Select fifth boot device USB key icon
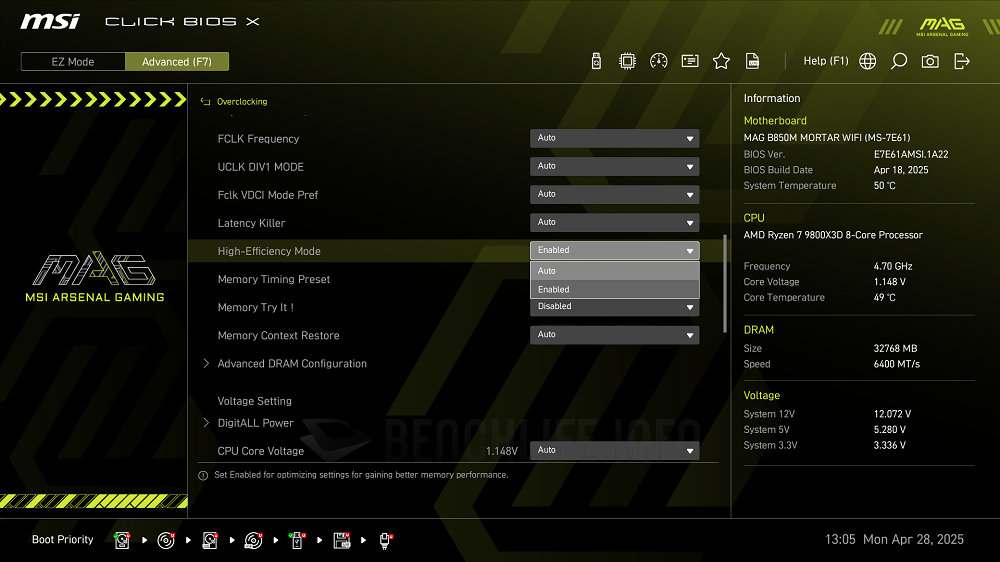The image size is (1000, 562). (x=297, y=540)
